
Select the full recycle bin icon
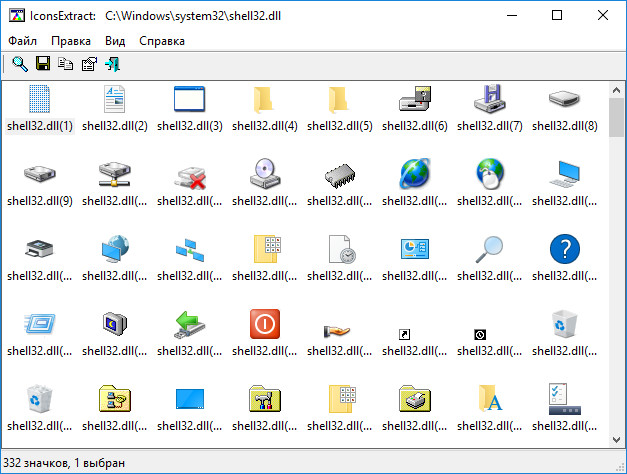(x=40, y=399)
